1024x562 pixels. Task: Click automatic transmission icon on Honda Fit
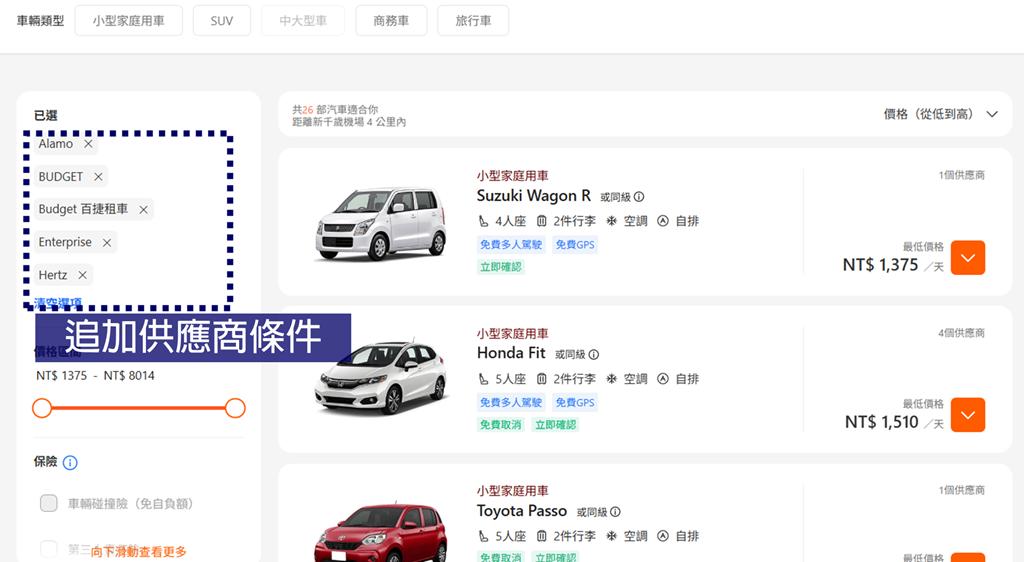663,379
